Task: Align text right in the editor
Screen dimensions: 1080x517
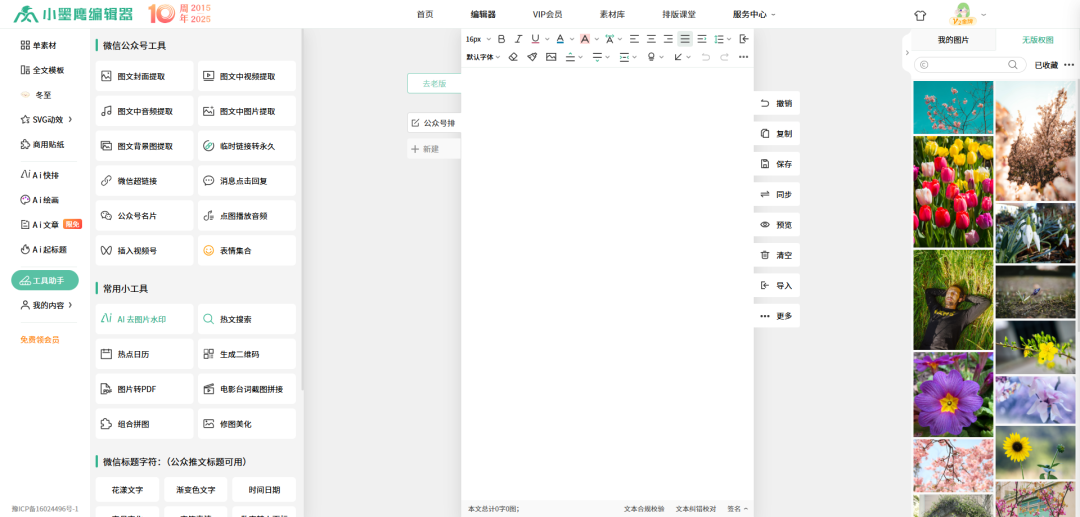Action: tap(668, 39)
